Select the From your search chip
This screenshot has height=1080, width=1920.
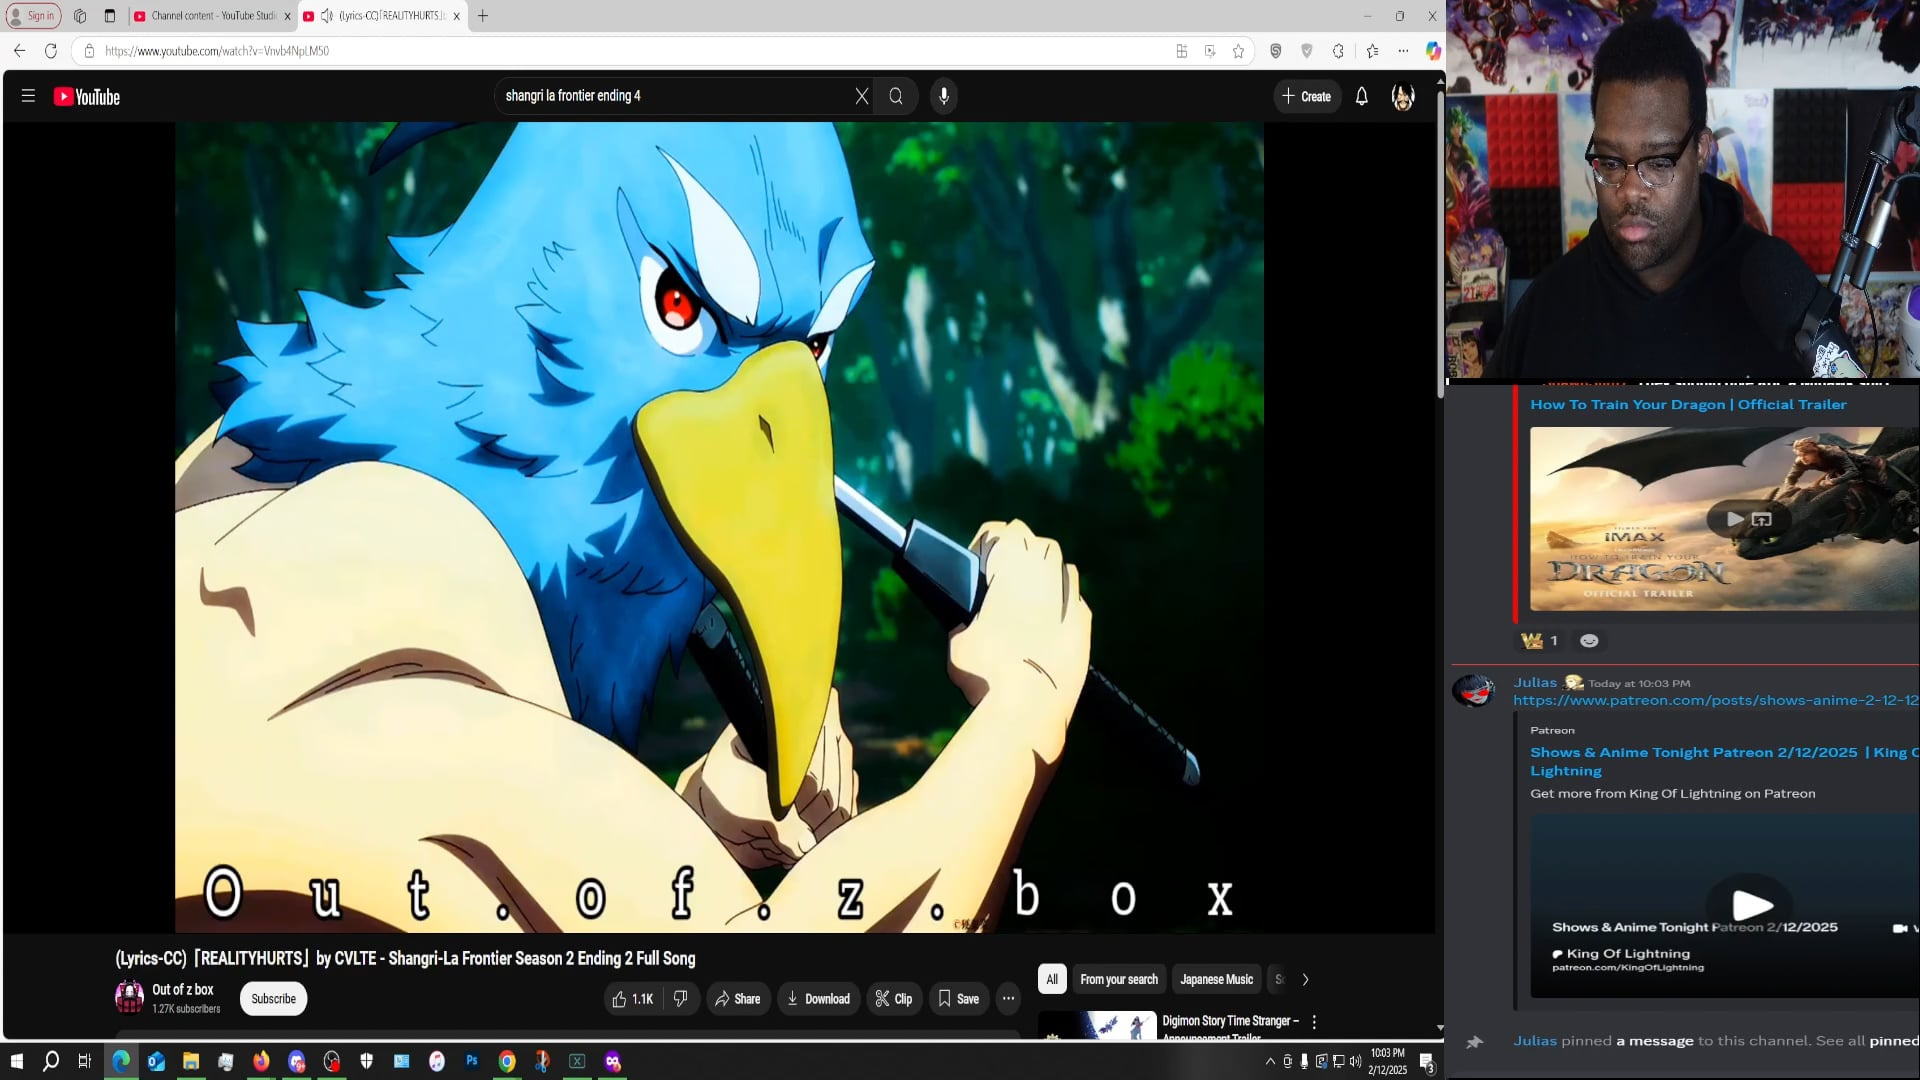click(1119, 980)
